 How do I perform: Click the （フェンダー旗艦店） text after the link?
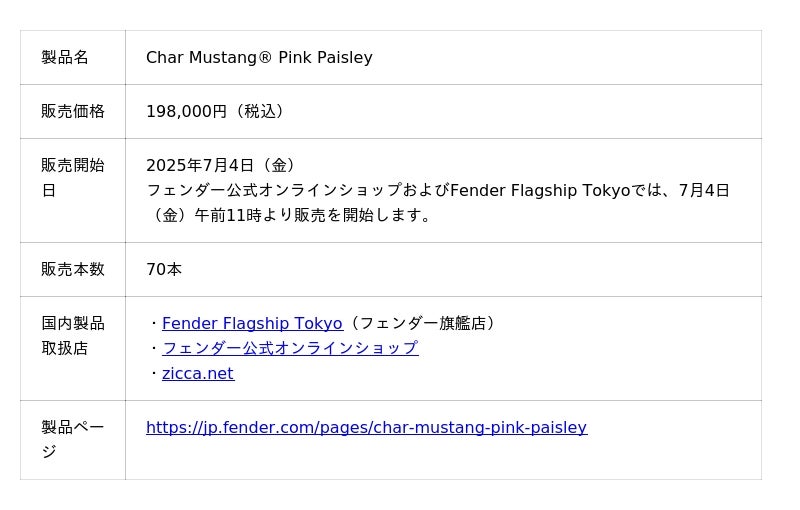(x=423, y=323)
